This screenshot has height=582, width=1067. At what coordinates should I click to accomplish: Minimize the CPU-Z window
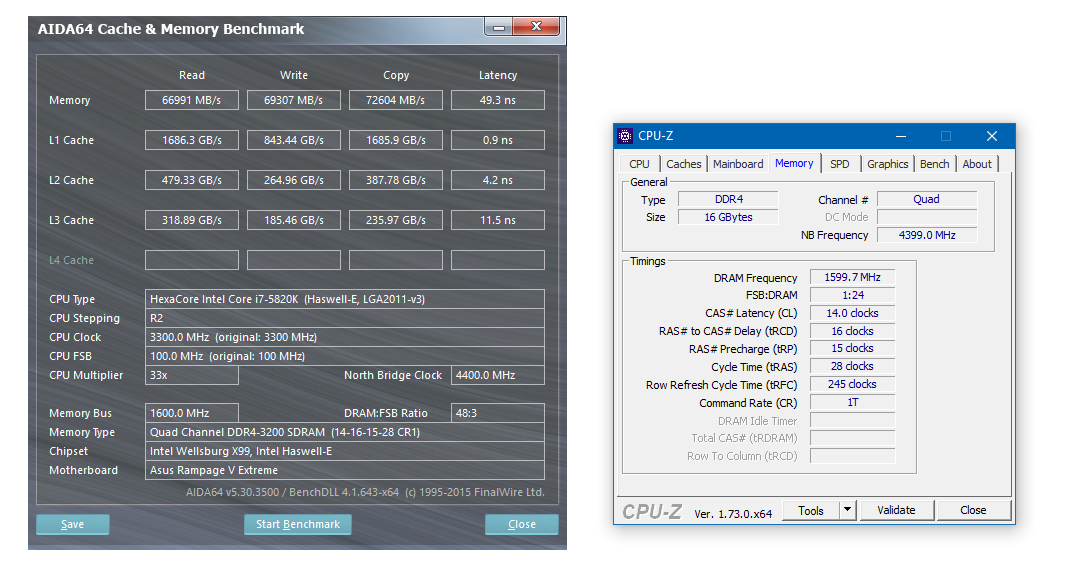pos(901,136)
